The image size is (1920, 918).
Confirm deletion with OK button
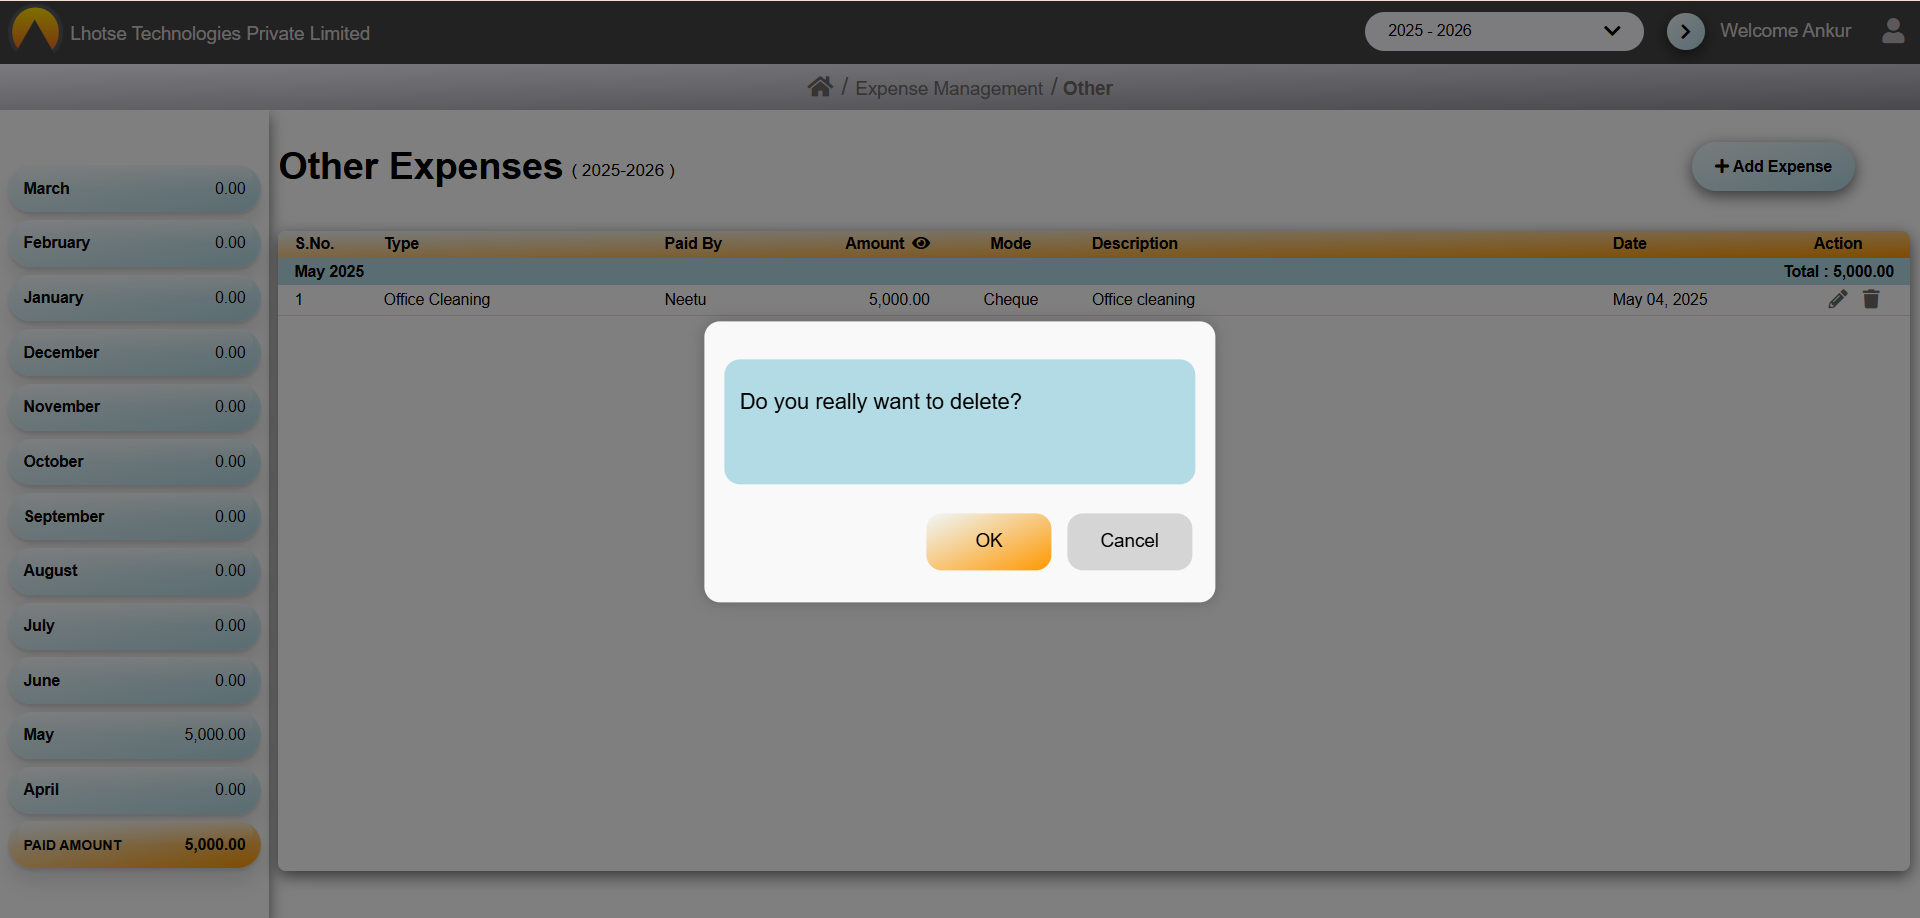[x=988, y=541]
